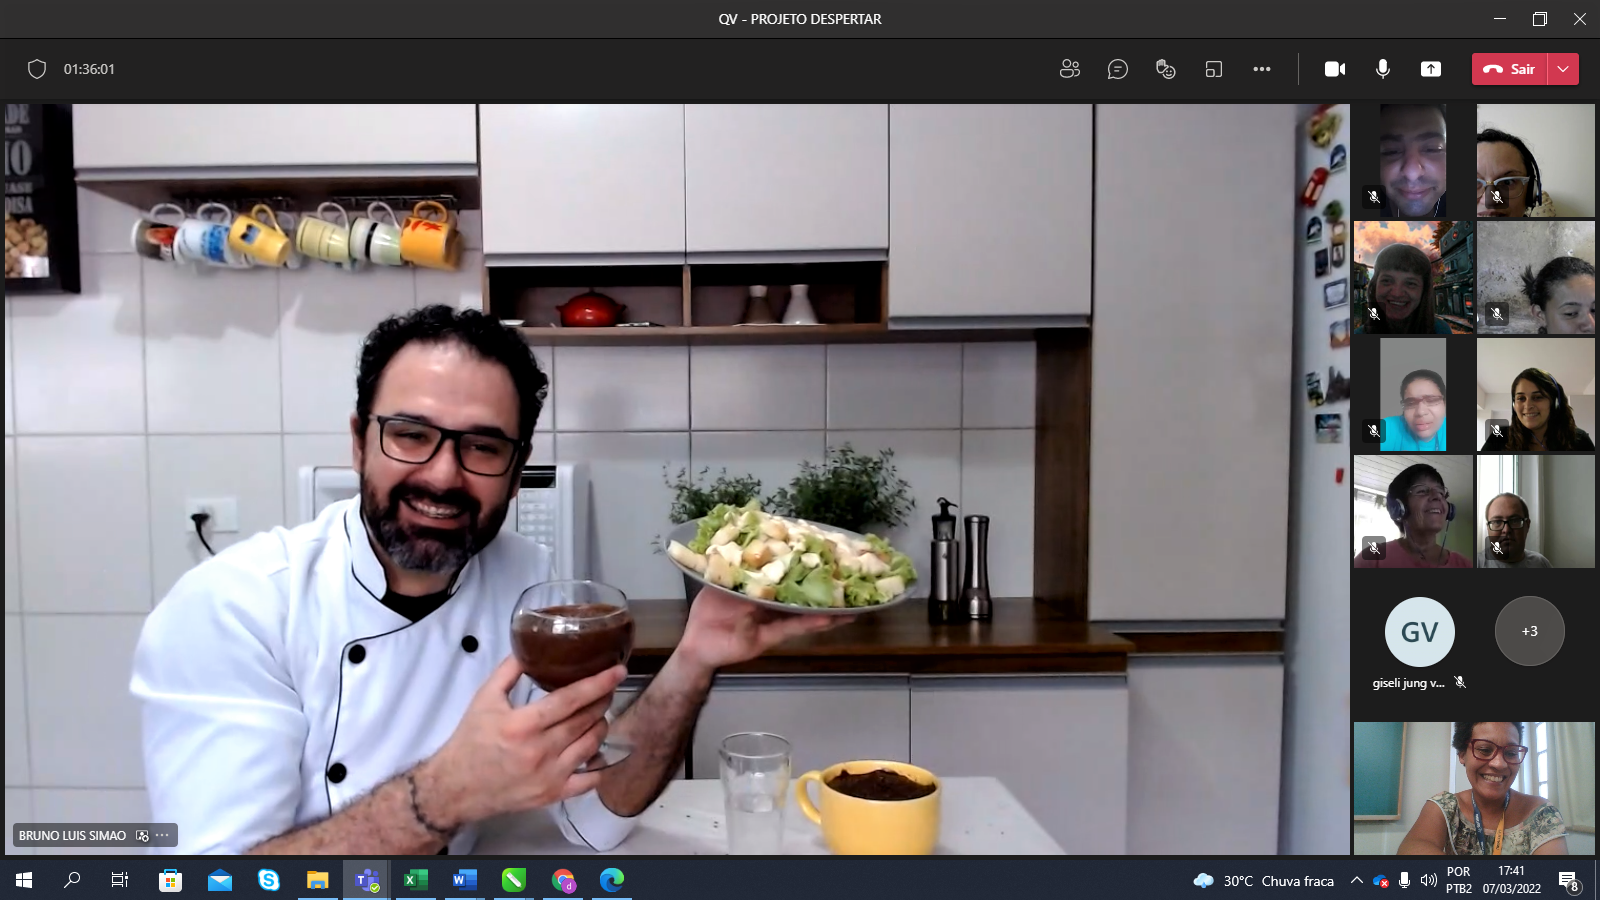The height and width of the screenshot is (900, 1600).
Task: Open the Windows Start menu
Action: point(24,880)
